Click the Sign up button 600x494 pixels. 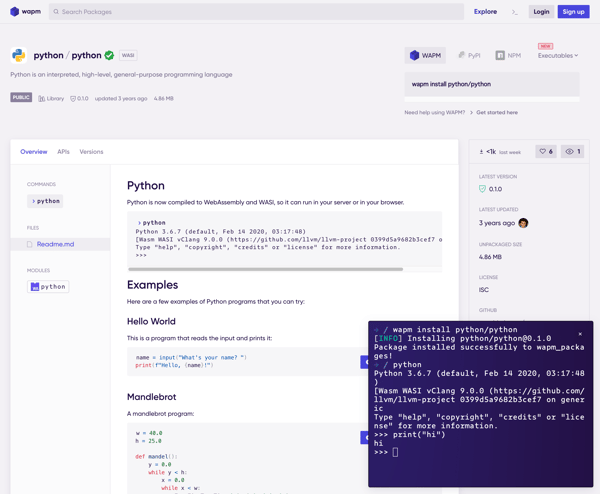pos(573,12)
